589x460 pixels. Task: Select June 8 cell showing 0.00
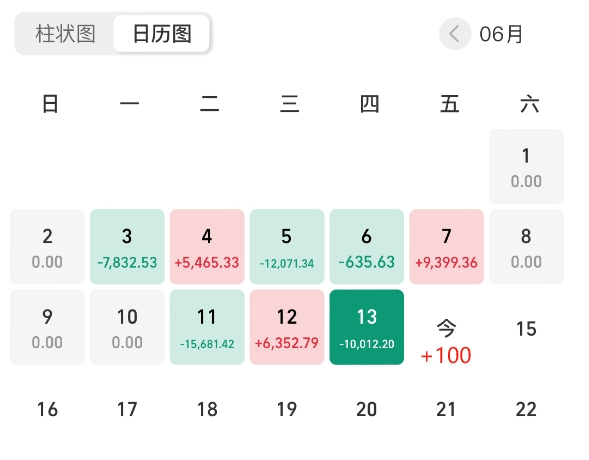(x=526, y=247)
